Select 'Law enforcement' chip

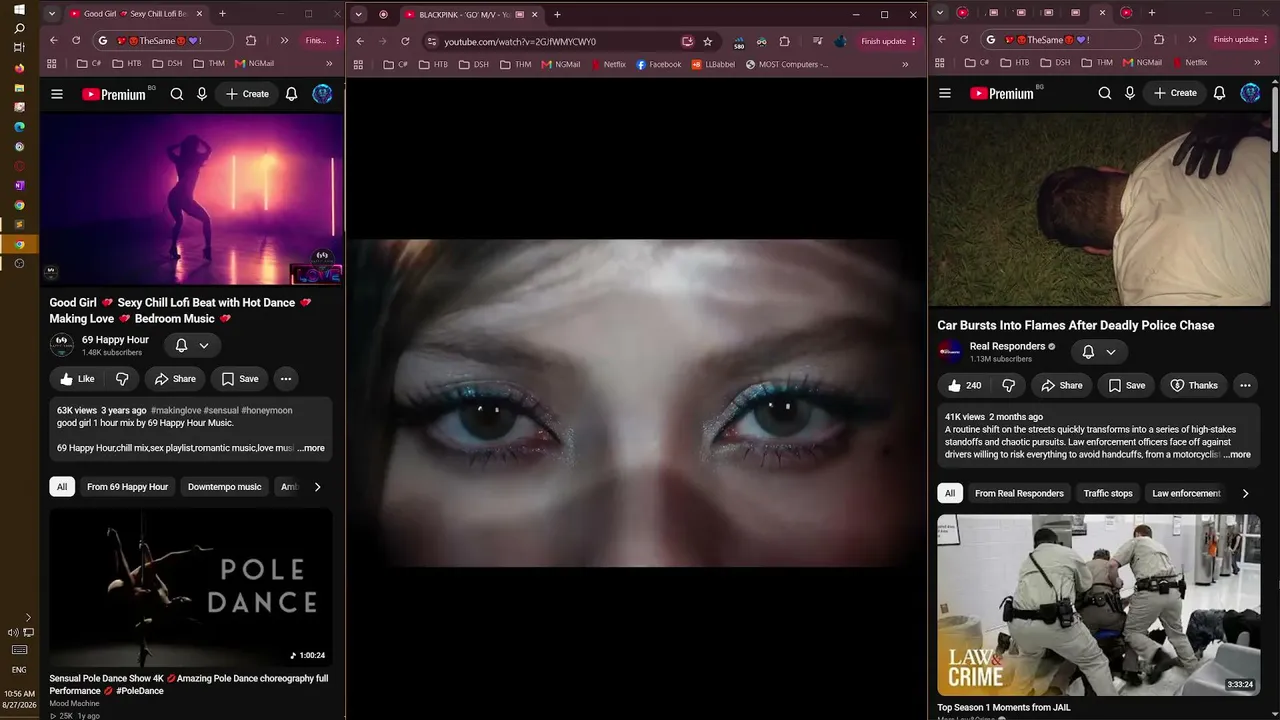pos(1186,493)
